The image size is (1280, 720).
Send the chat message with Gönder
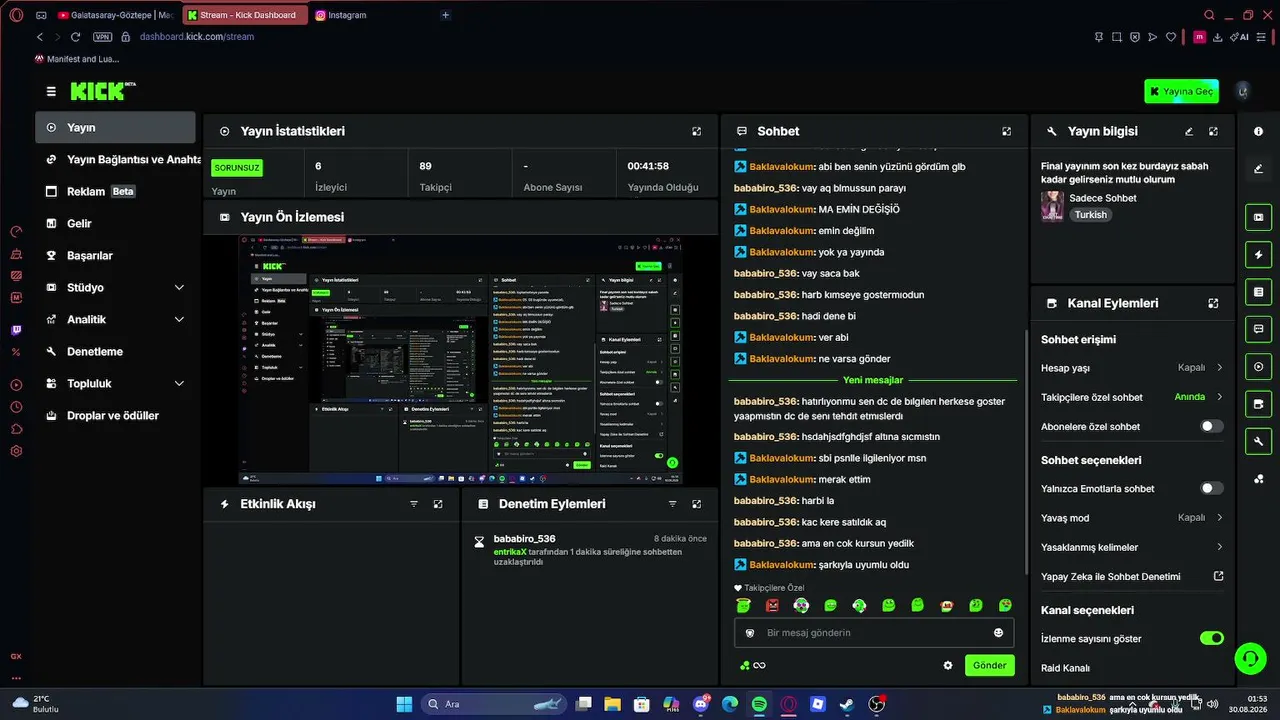click(x=990, y=665)
